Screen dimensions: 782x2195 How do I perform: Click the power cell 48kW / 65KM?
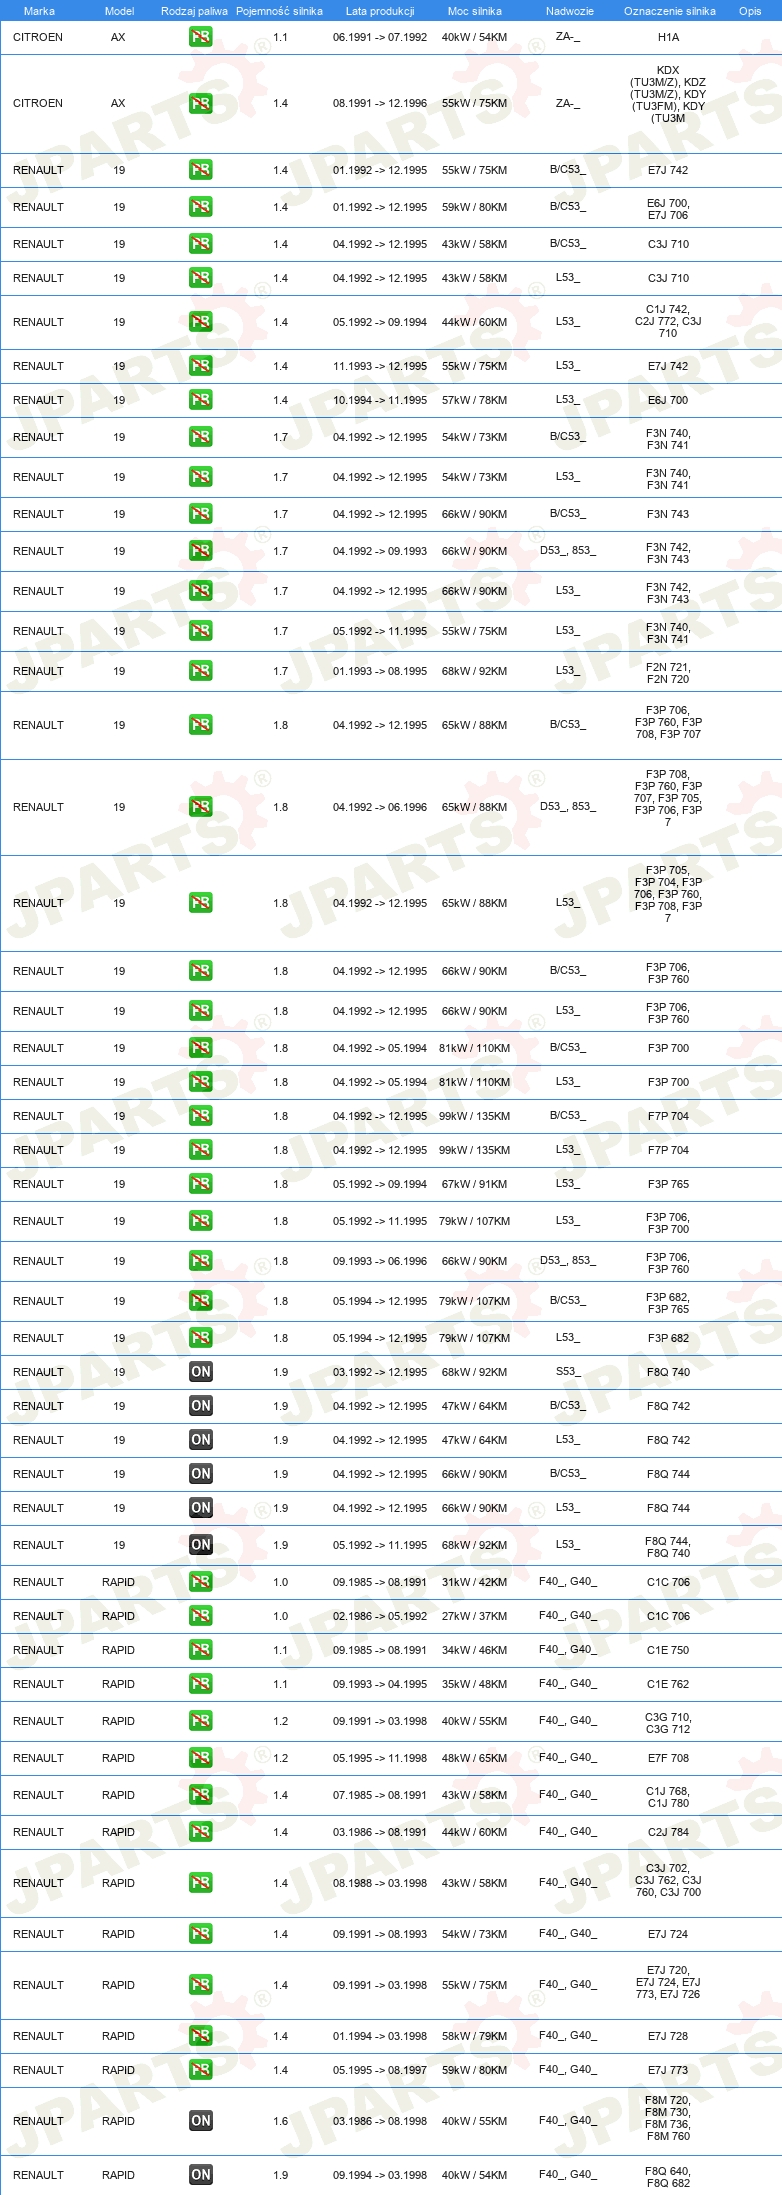pyautogui.click(x=474, y=1758)
